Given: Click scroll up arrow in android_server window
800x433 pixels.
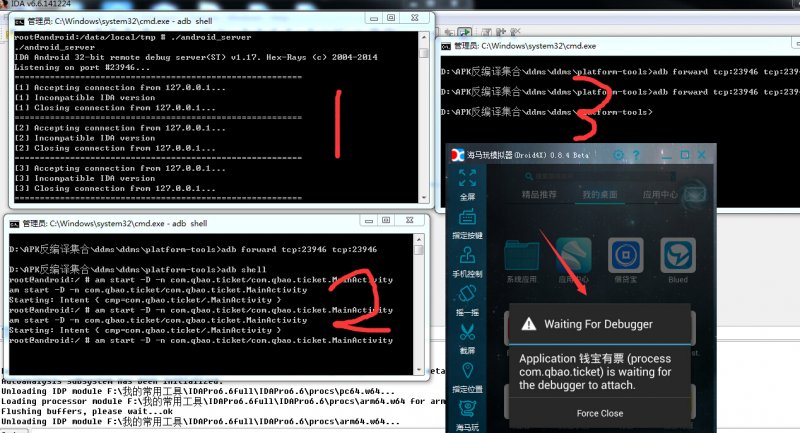Looking at the screenshot, I should [x=423, y=37].
